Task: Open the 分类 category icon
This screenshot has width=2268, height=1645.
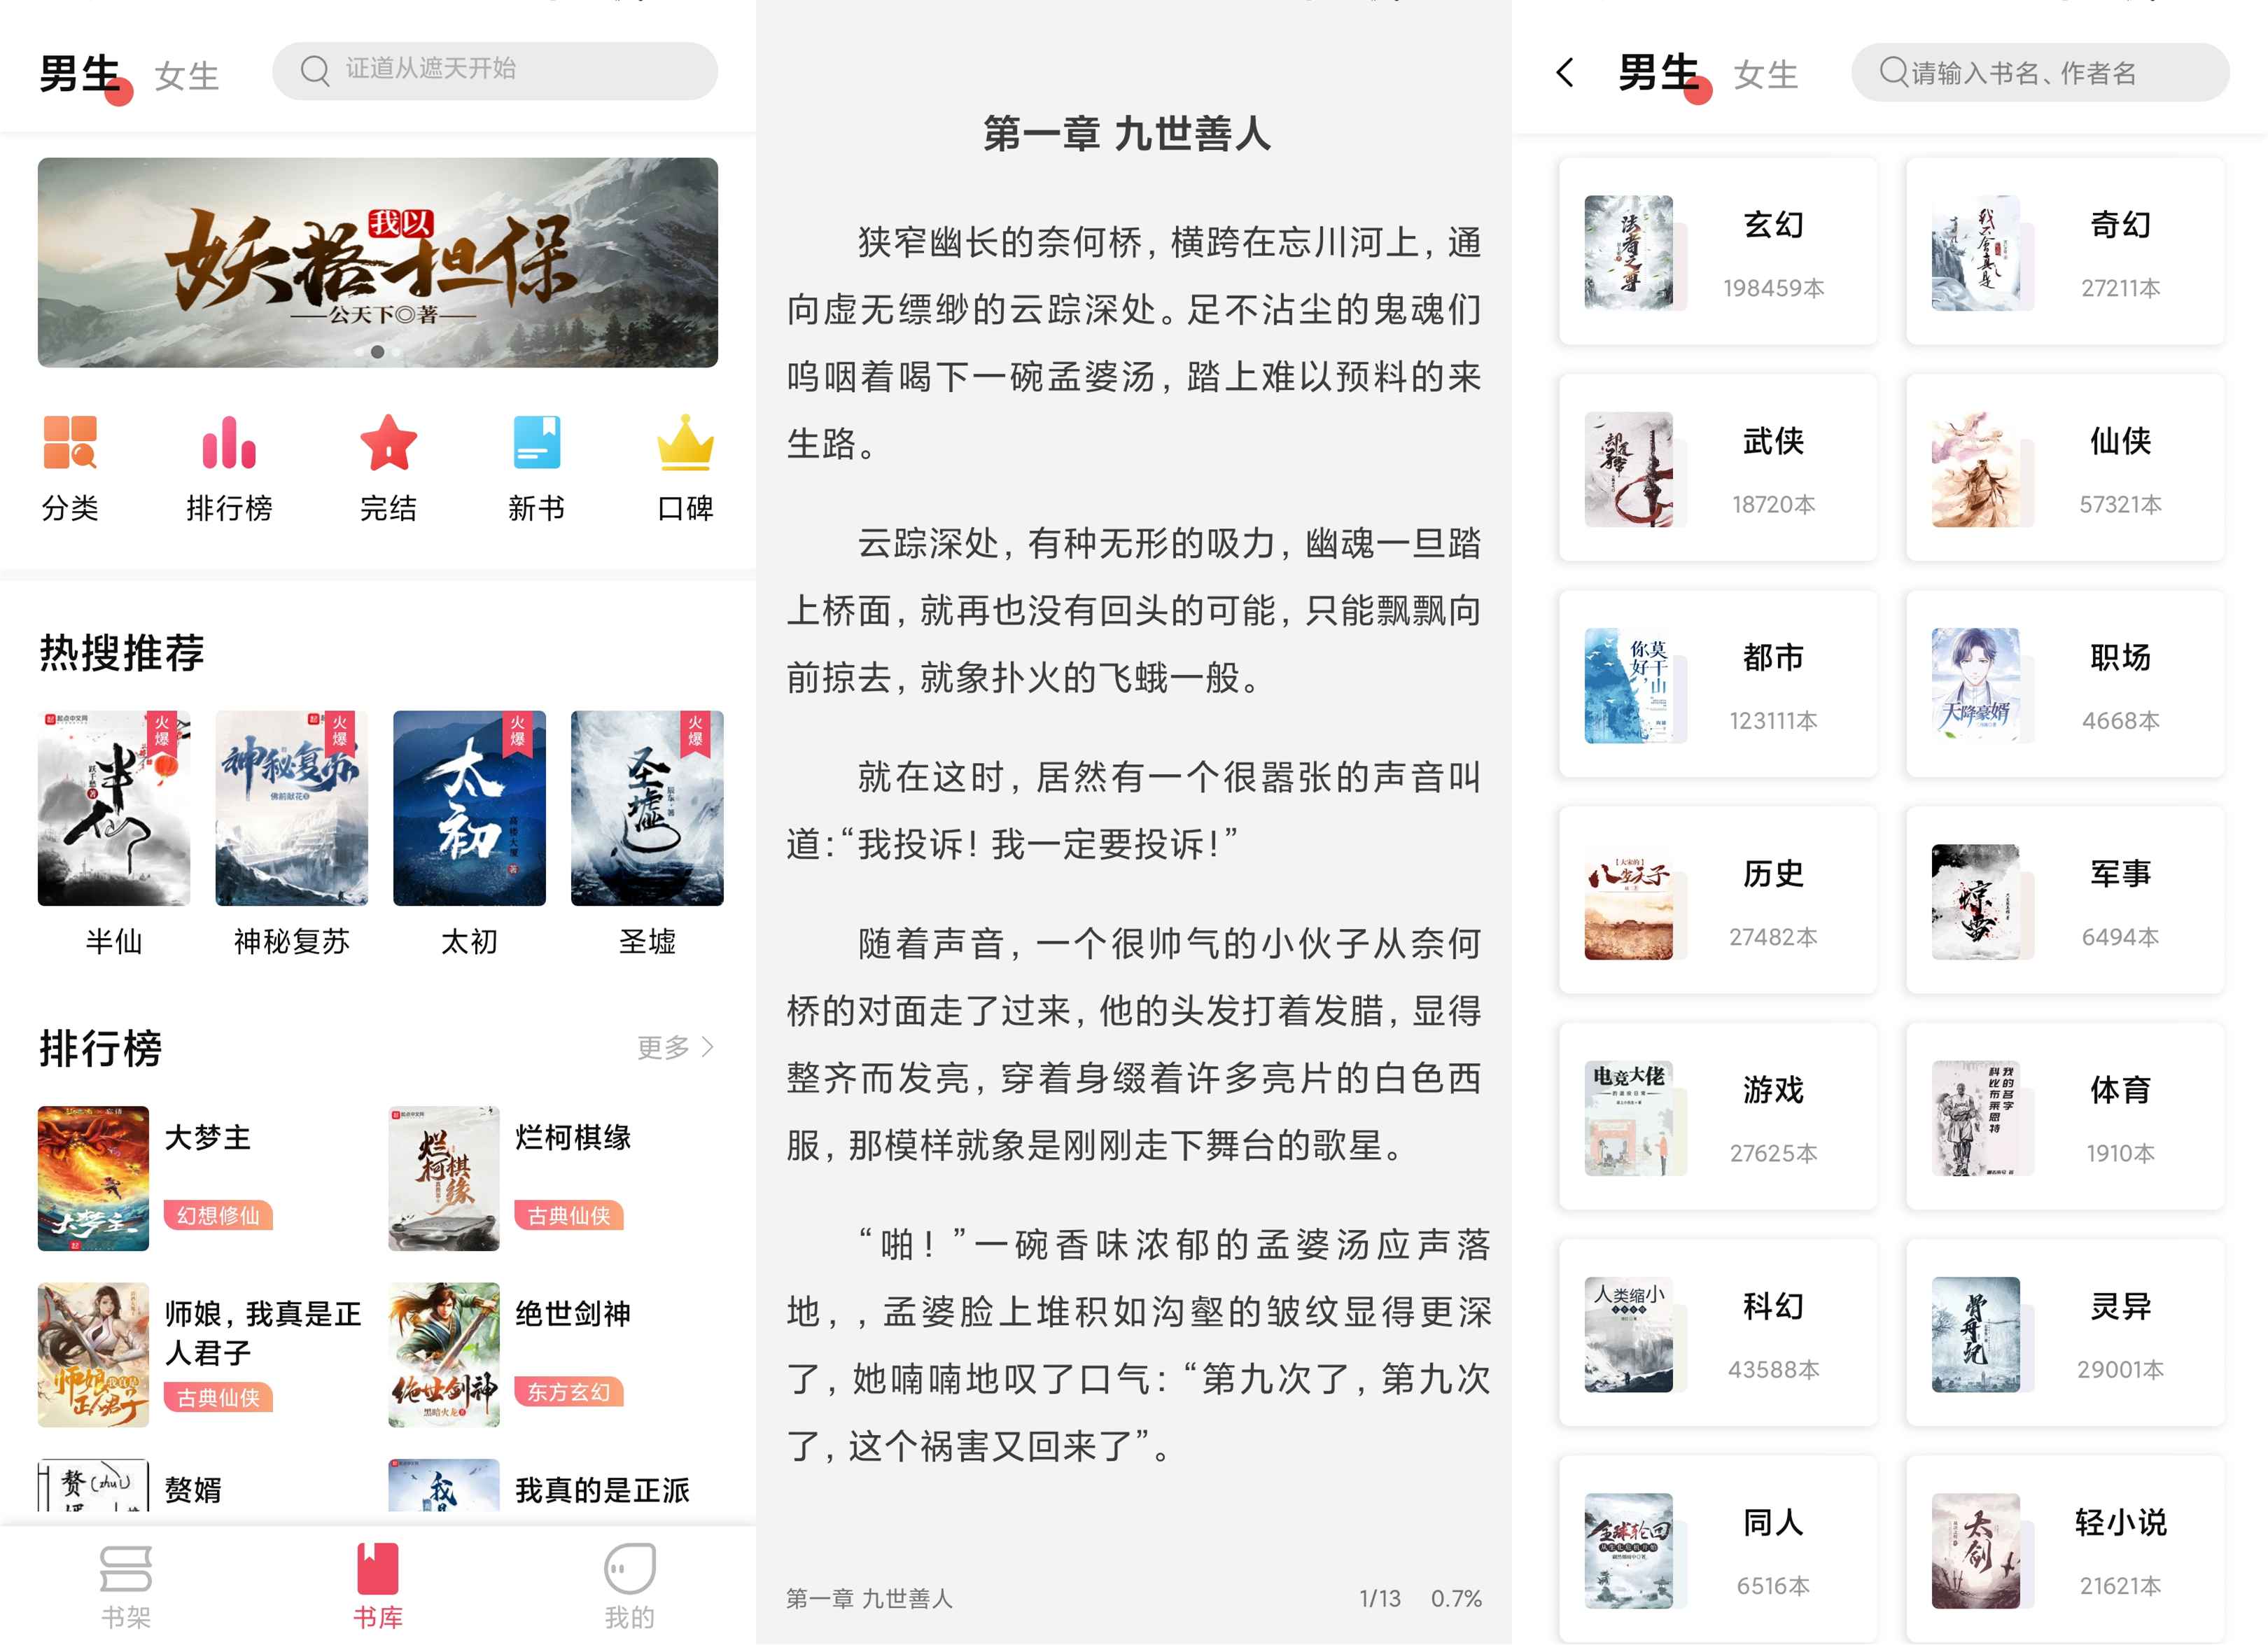Action: pos(70,443)
